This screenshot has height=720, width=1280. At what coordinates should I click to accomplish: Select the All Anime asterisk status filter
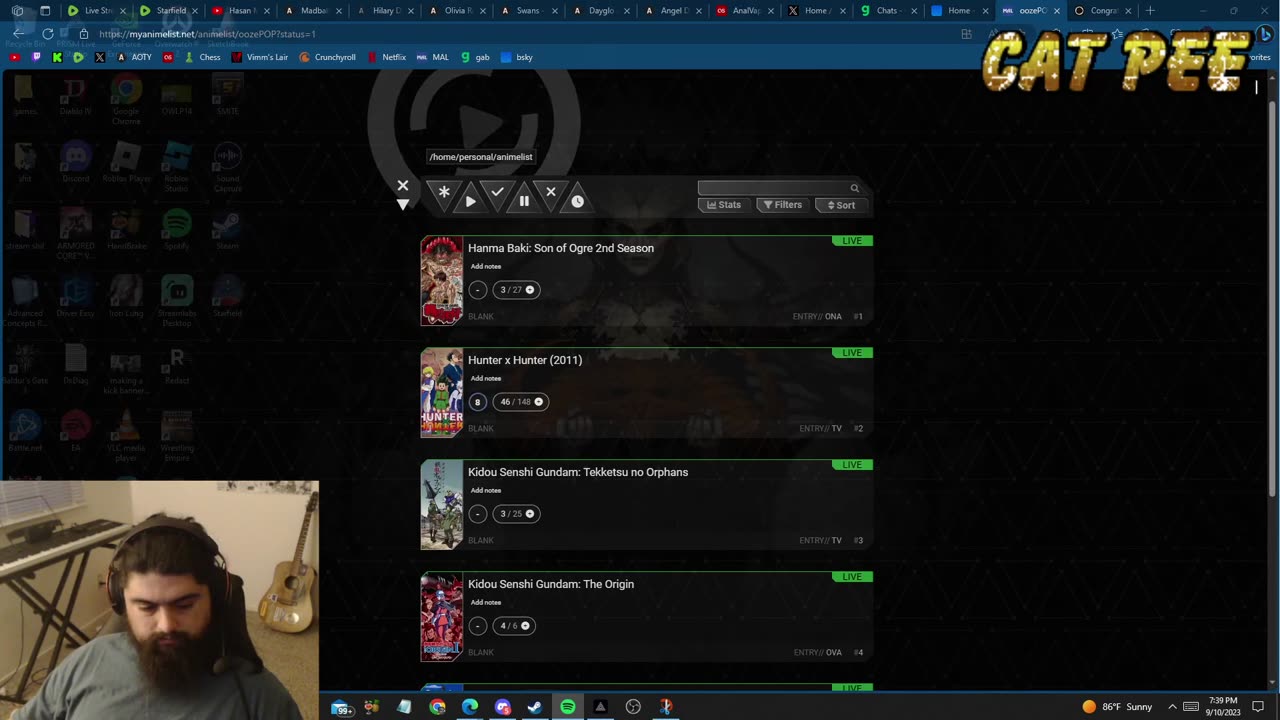tap(444, 192)
